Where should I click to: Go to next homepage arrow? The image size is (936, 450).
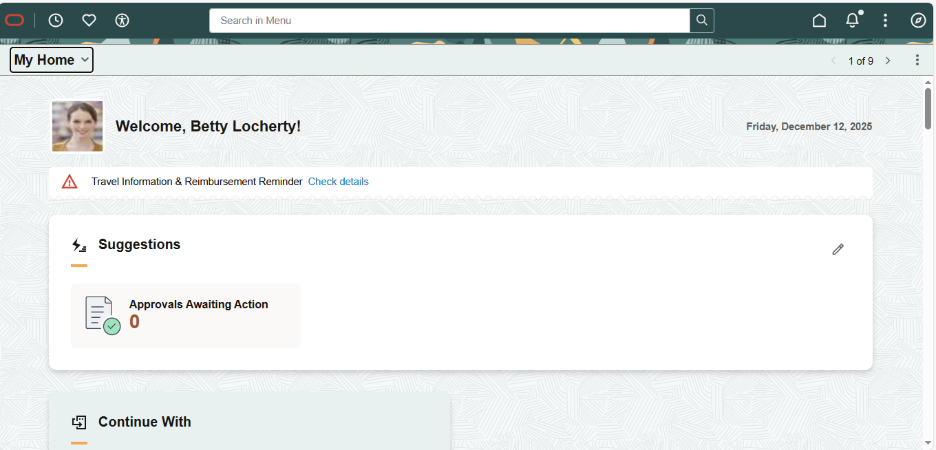888,60
